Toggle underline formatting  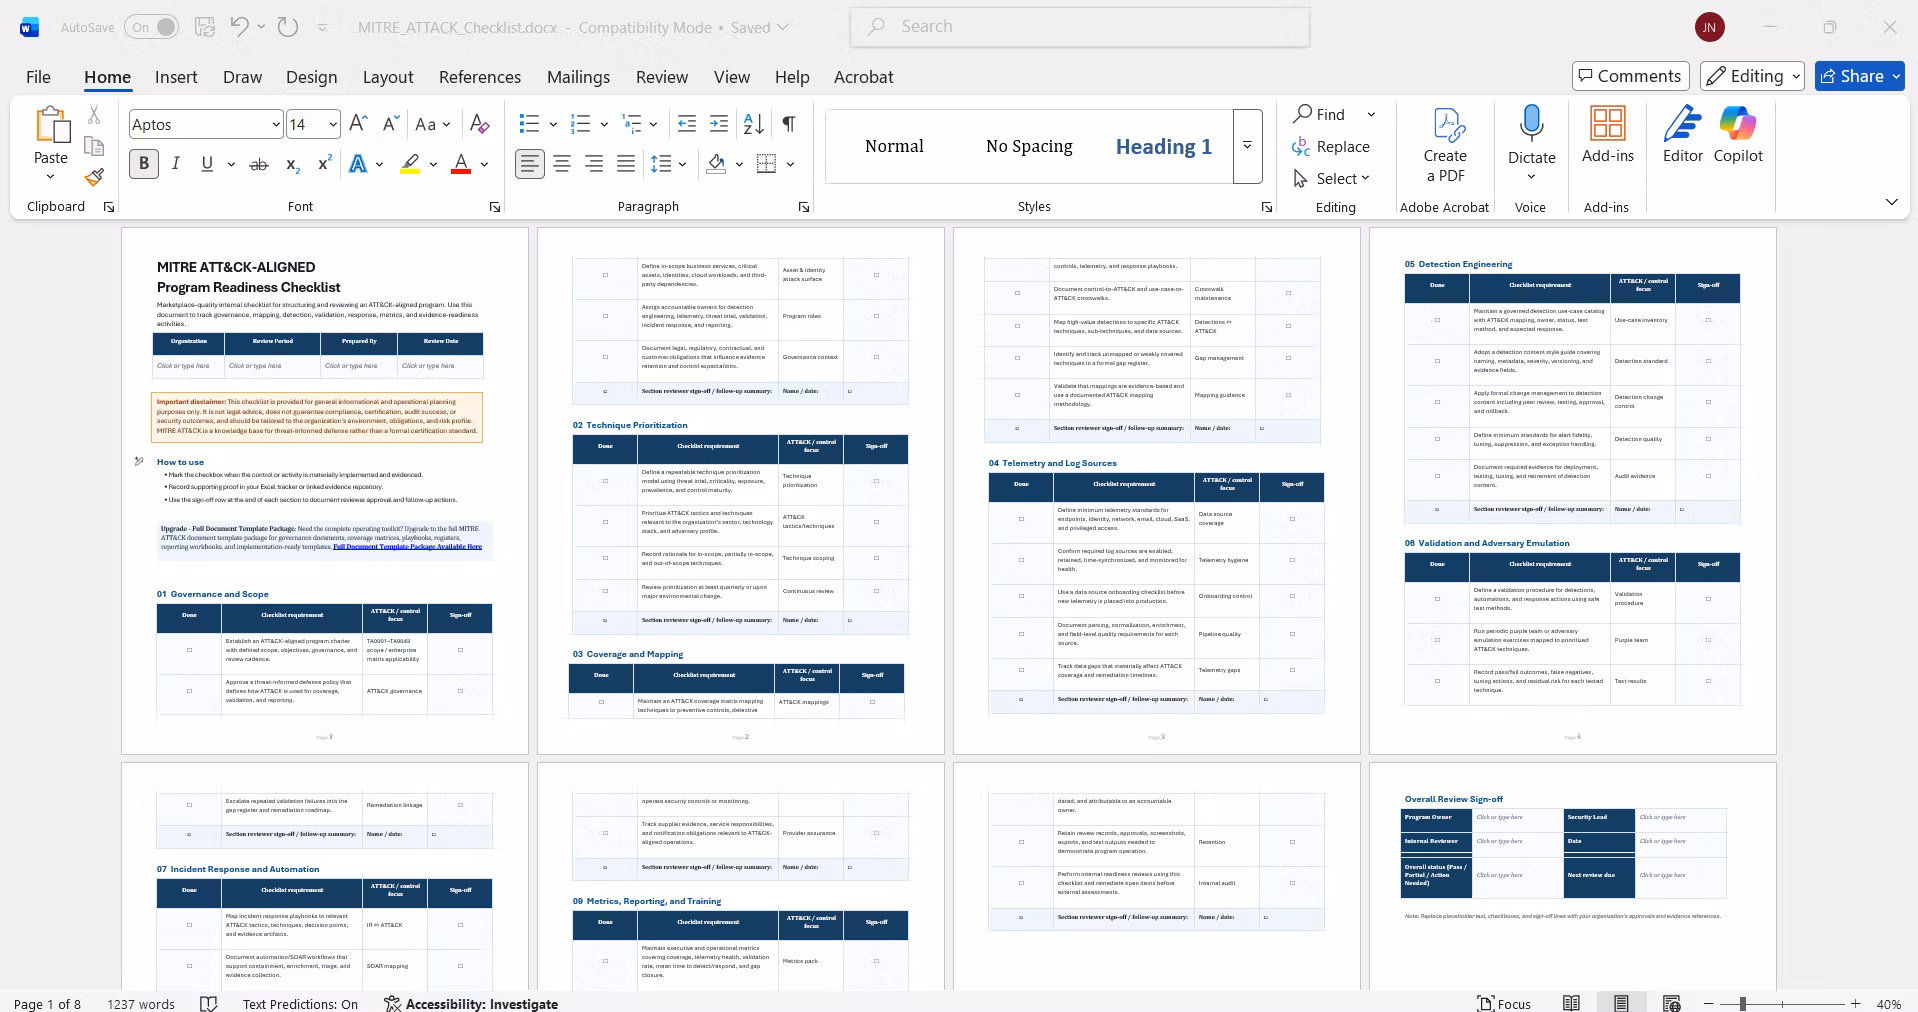click(207, 164)
